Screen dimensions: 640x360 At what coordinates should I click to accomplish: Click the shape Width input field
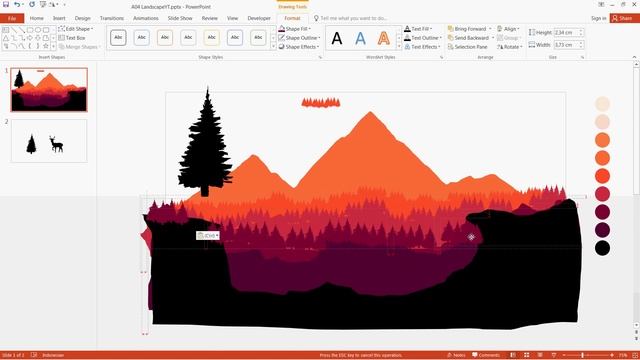(569, 44)
